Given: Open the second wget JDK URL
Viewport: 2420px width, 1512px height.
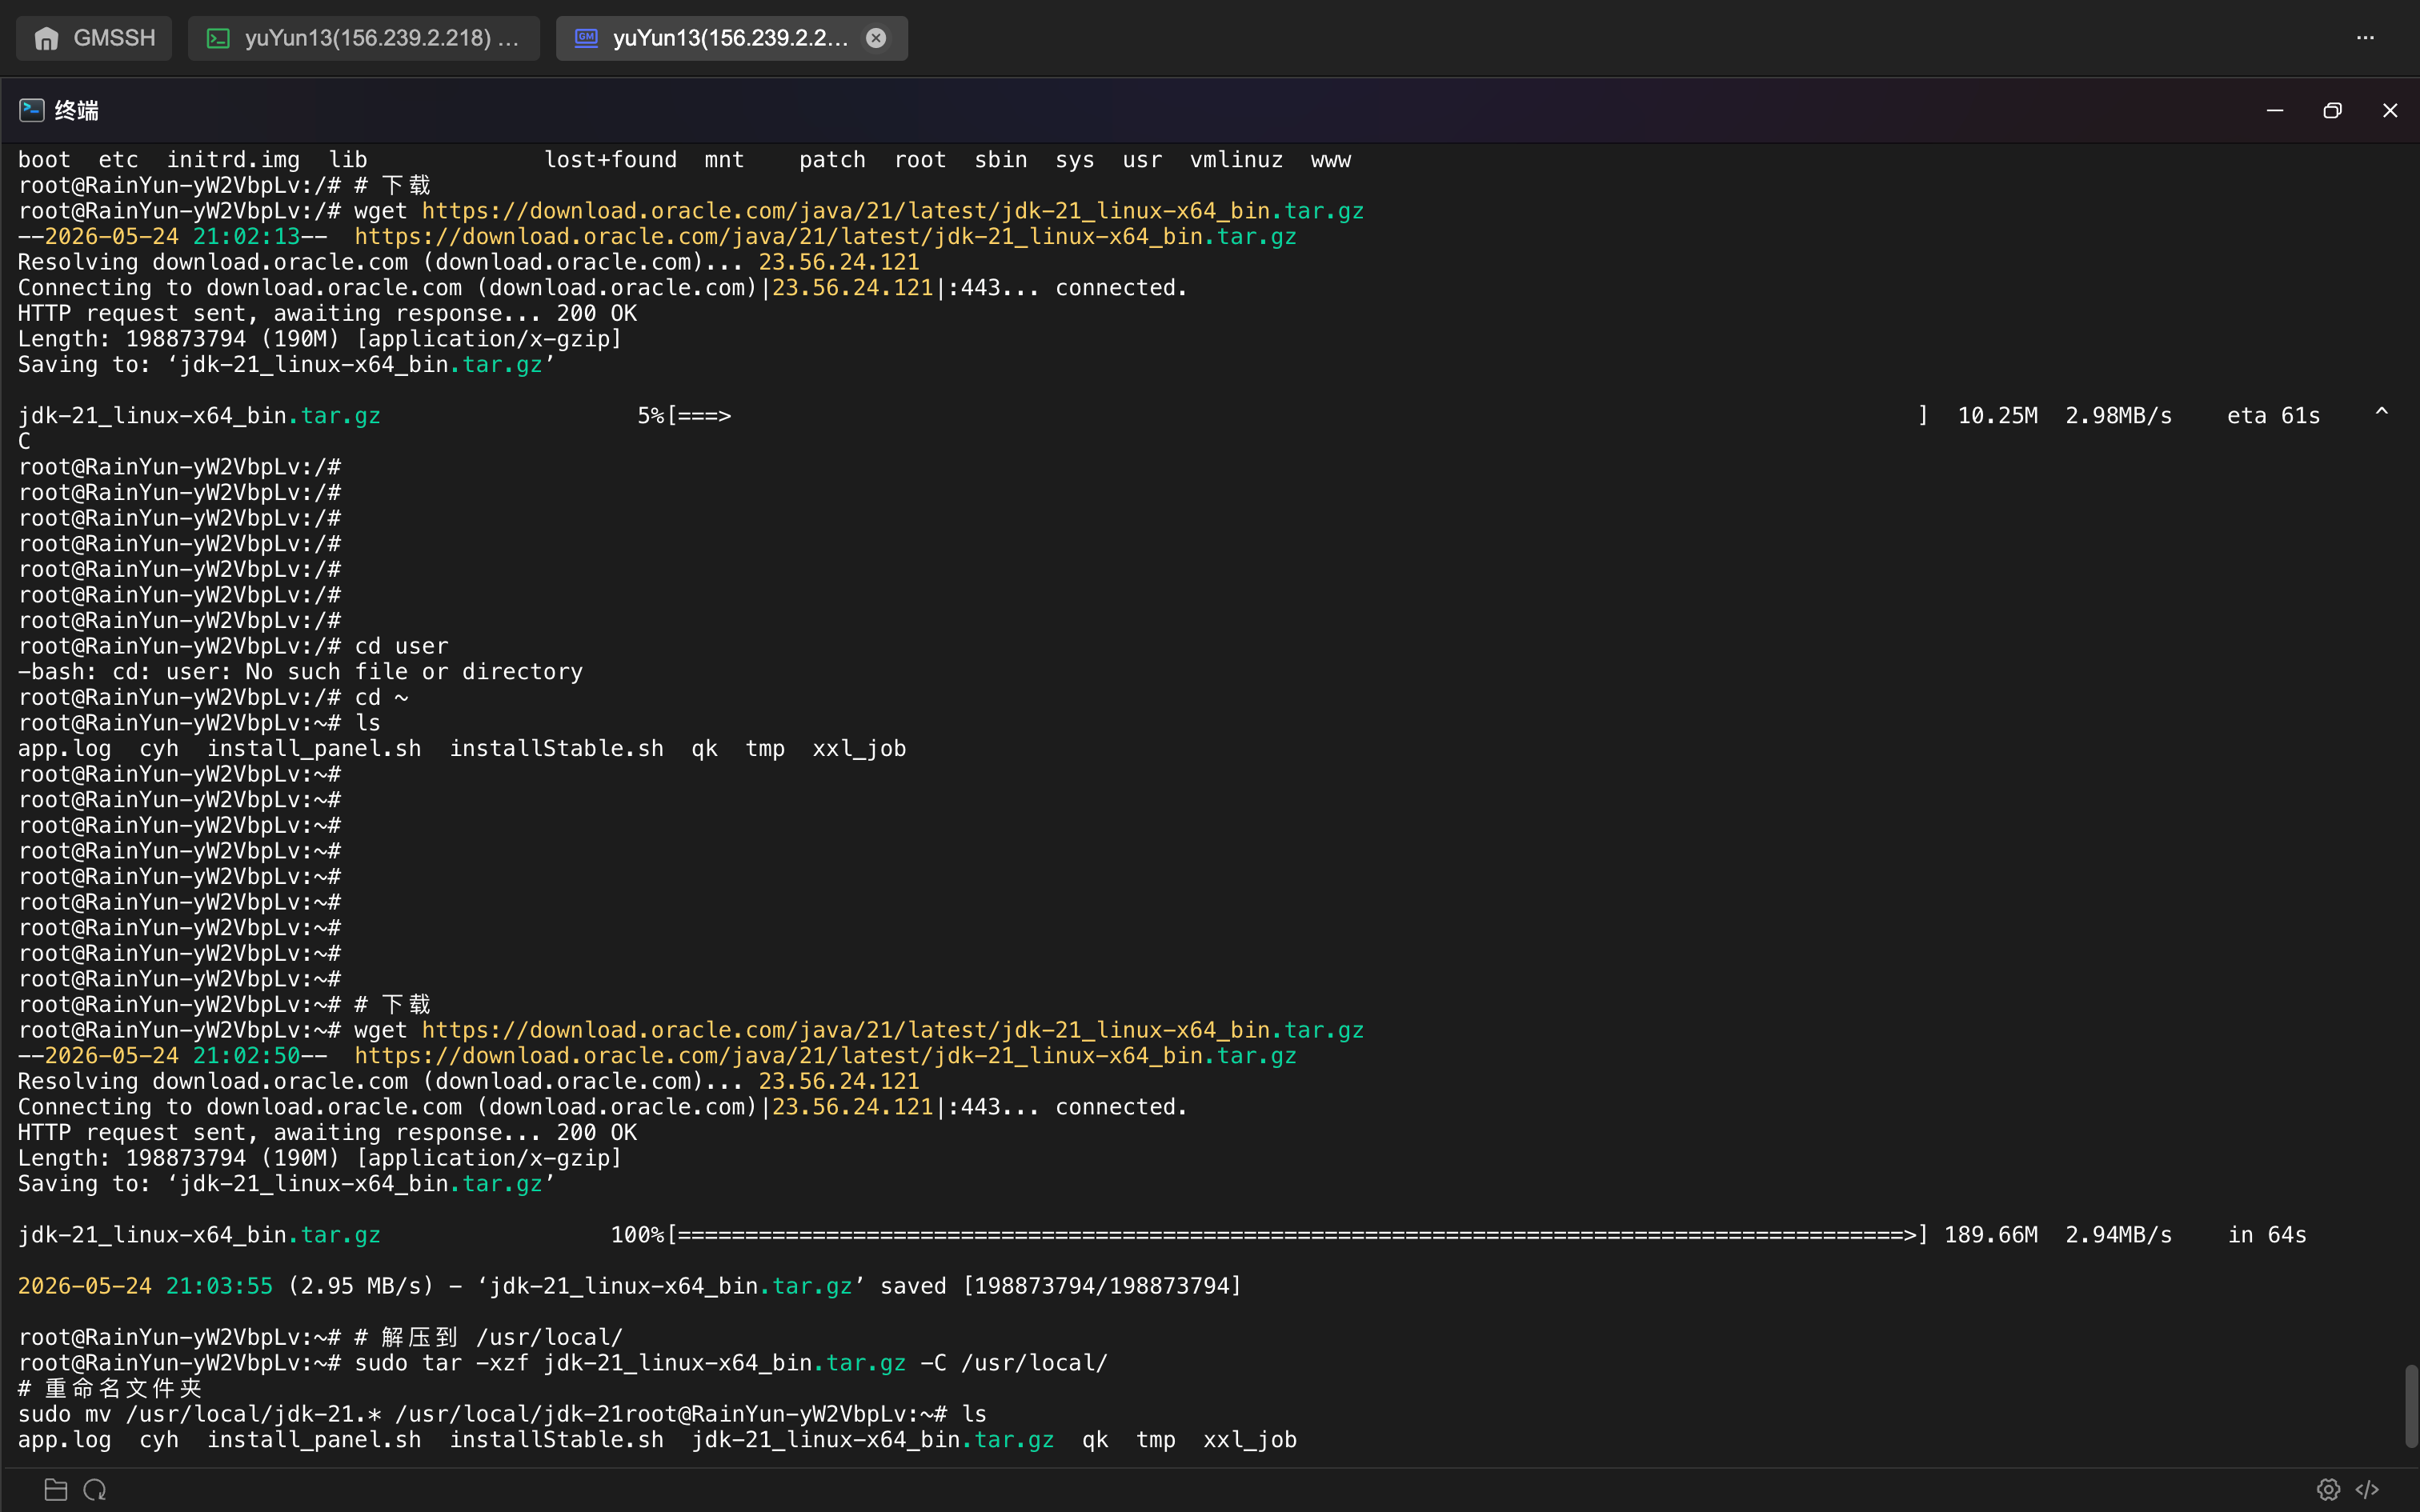Looking at the screenshot, I should click(x=893, y=1030).
